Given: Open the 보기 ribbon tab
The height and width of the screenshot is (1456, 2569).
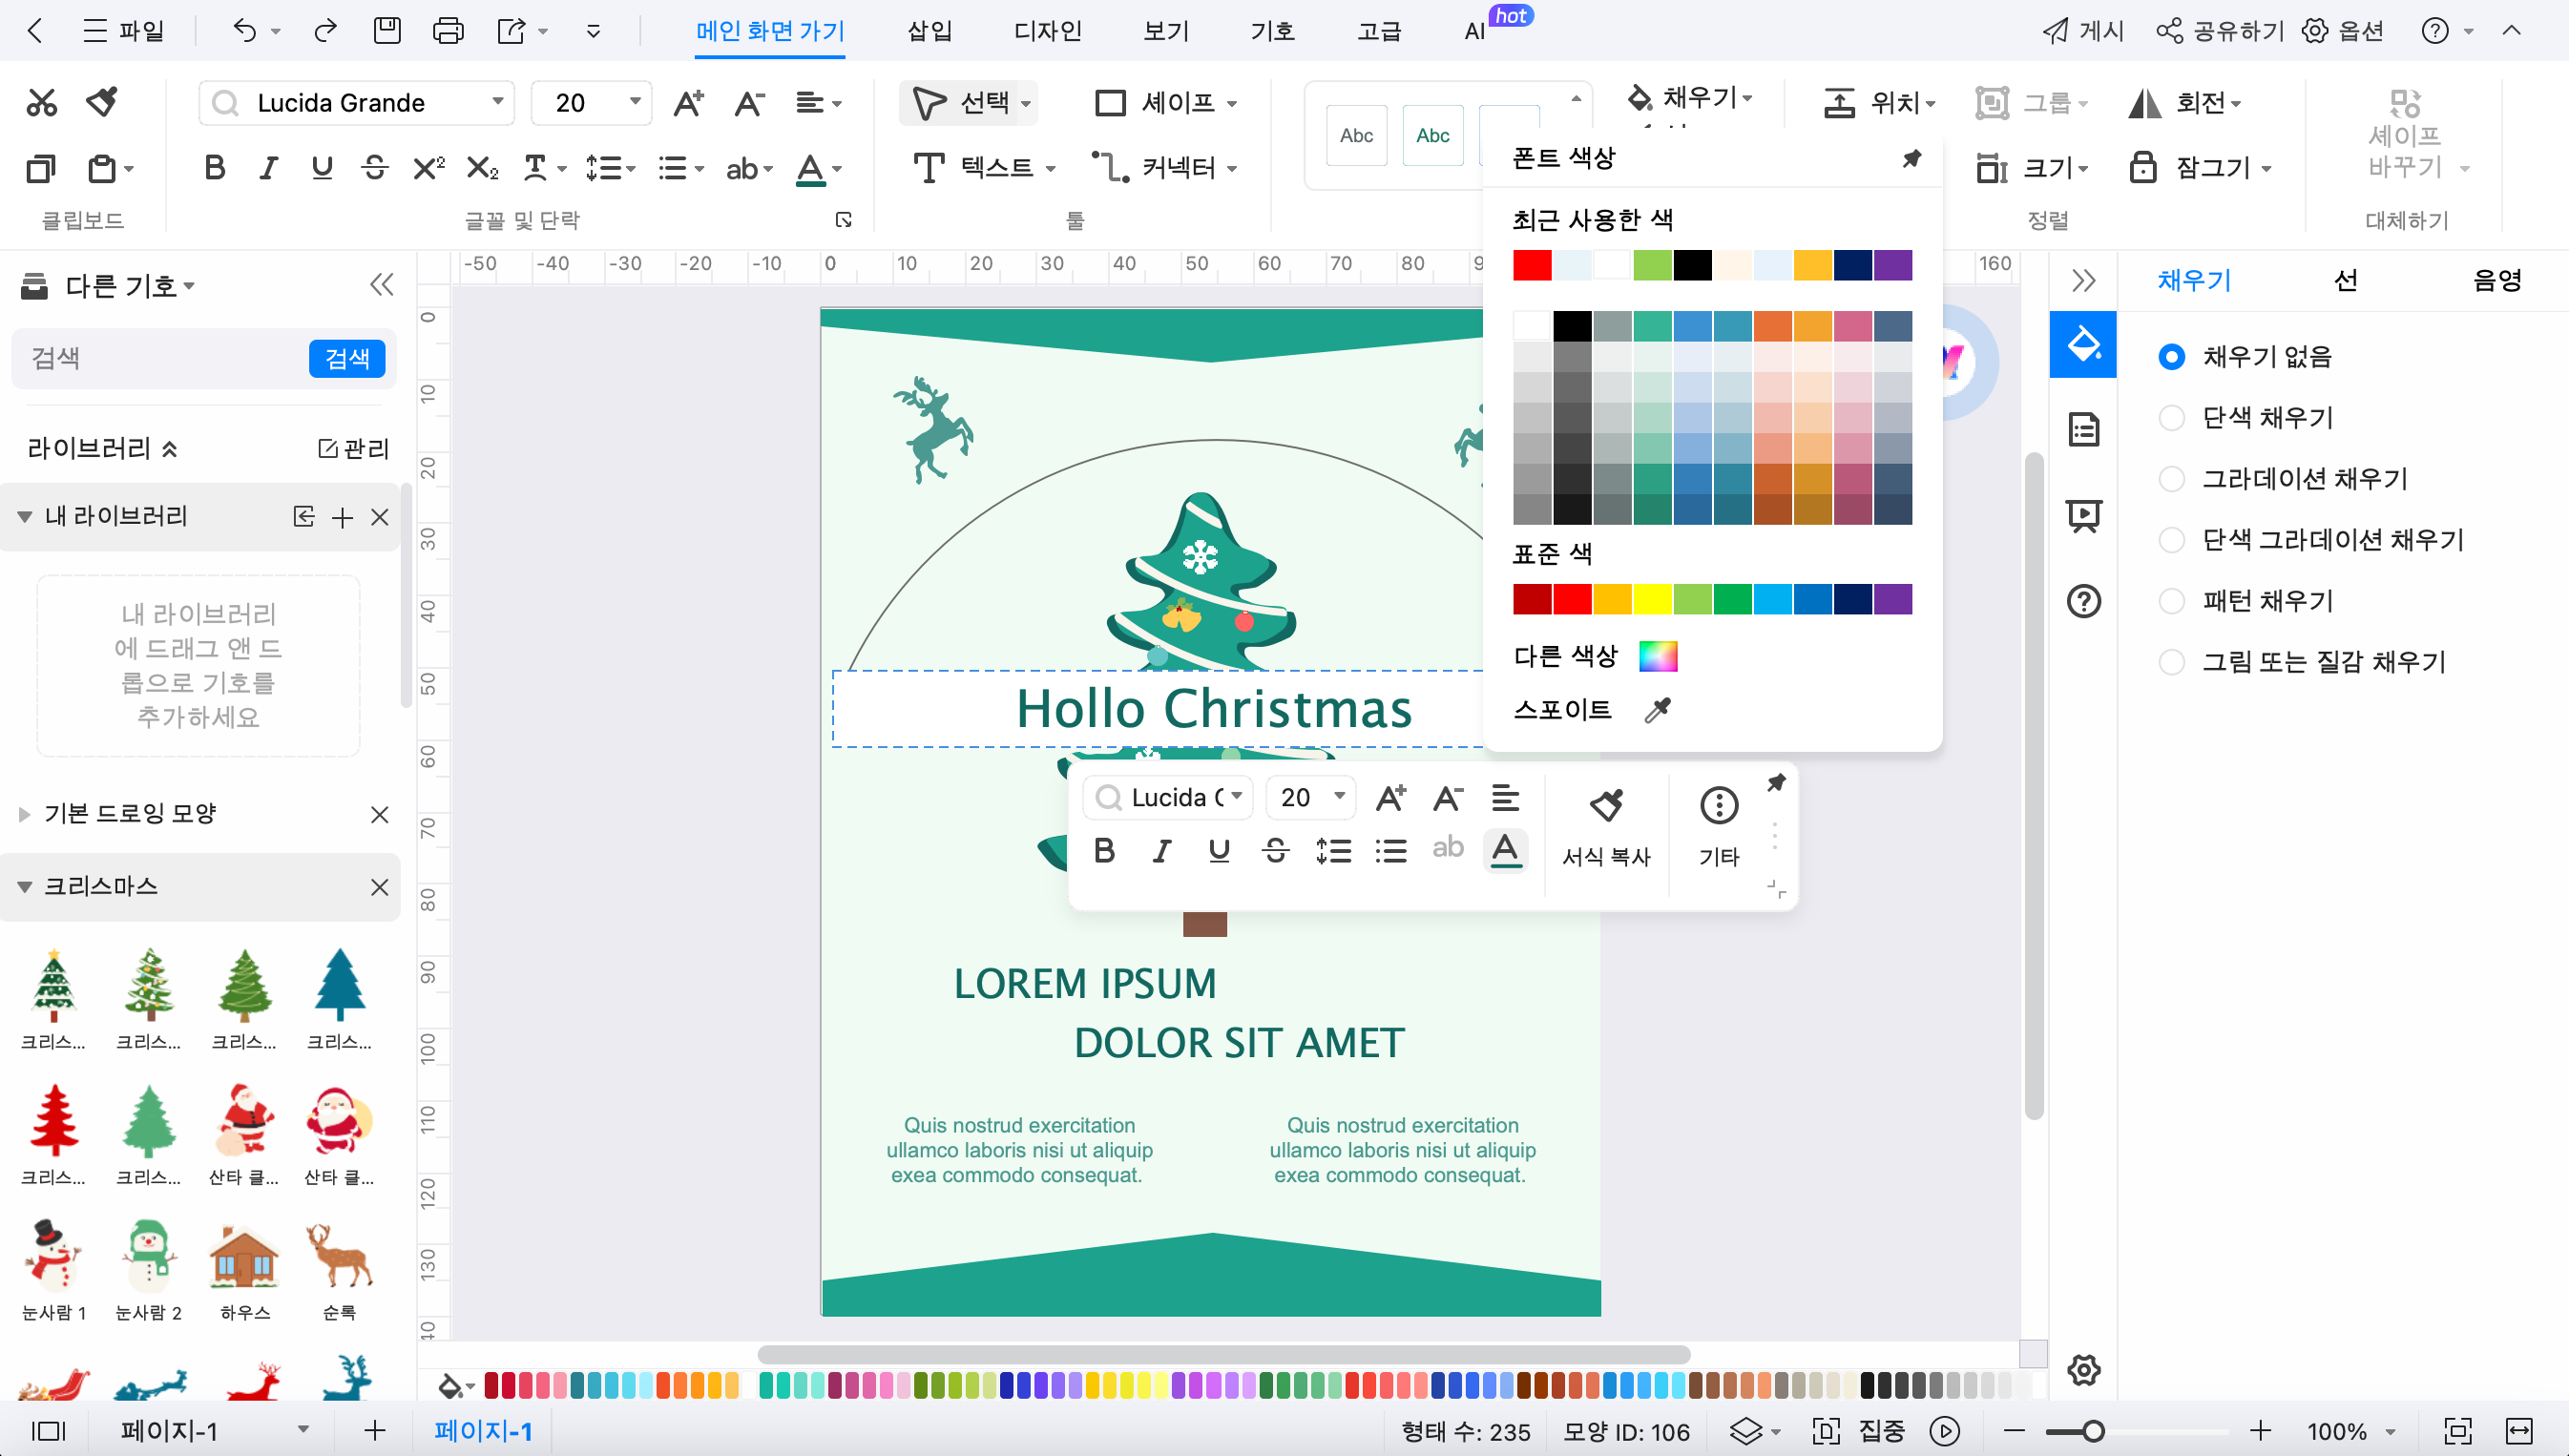Looking at the screenshot, I should [1166, 31].
